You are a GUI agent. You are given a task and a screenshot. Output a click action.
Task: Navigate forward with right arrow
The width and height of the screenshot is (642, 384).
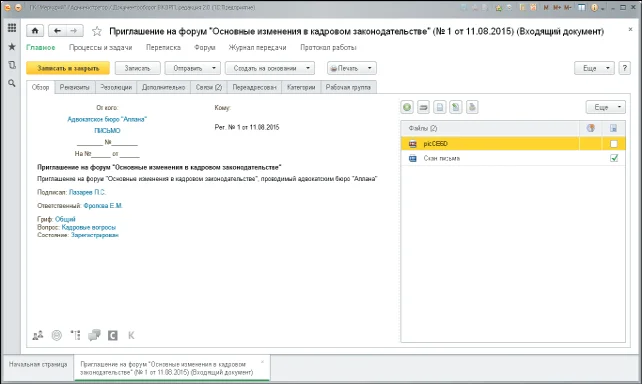click(74, 31)
